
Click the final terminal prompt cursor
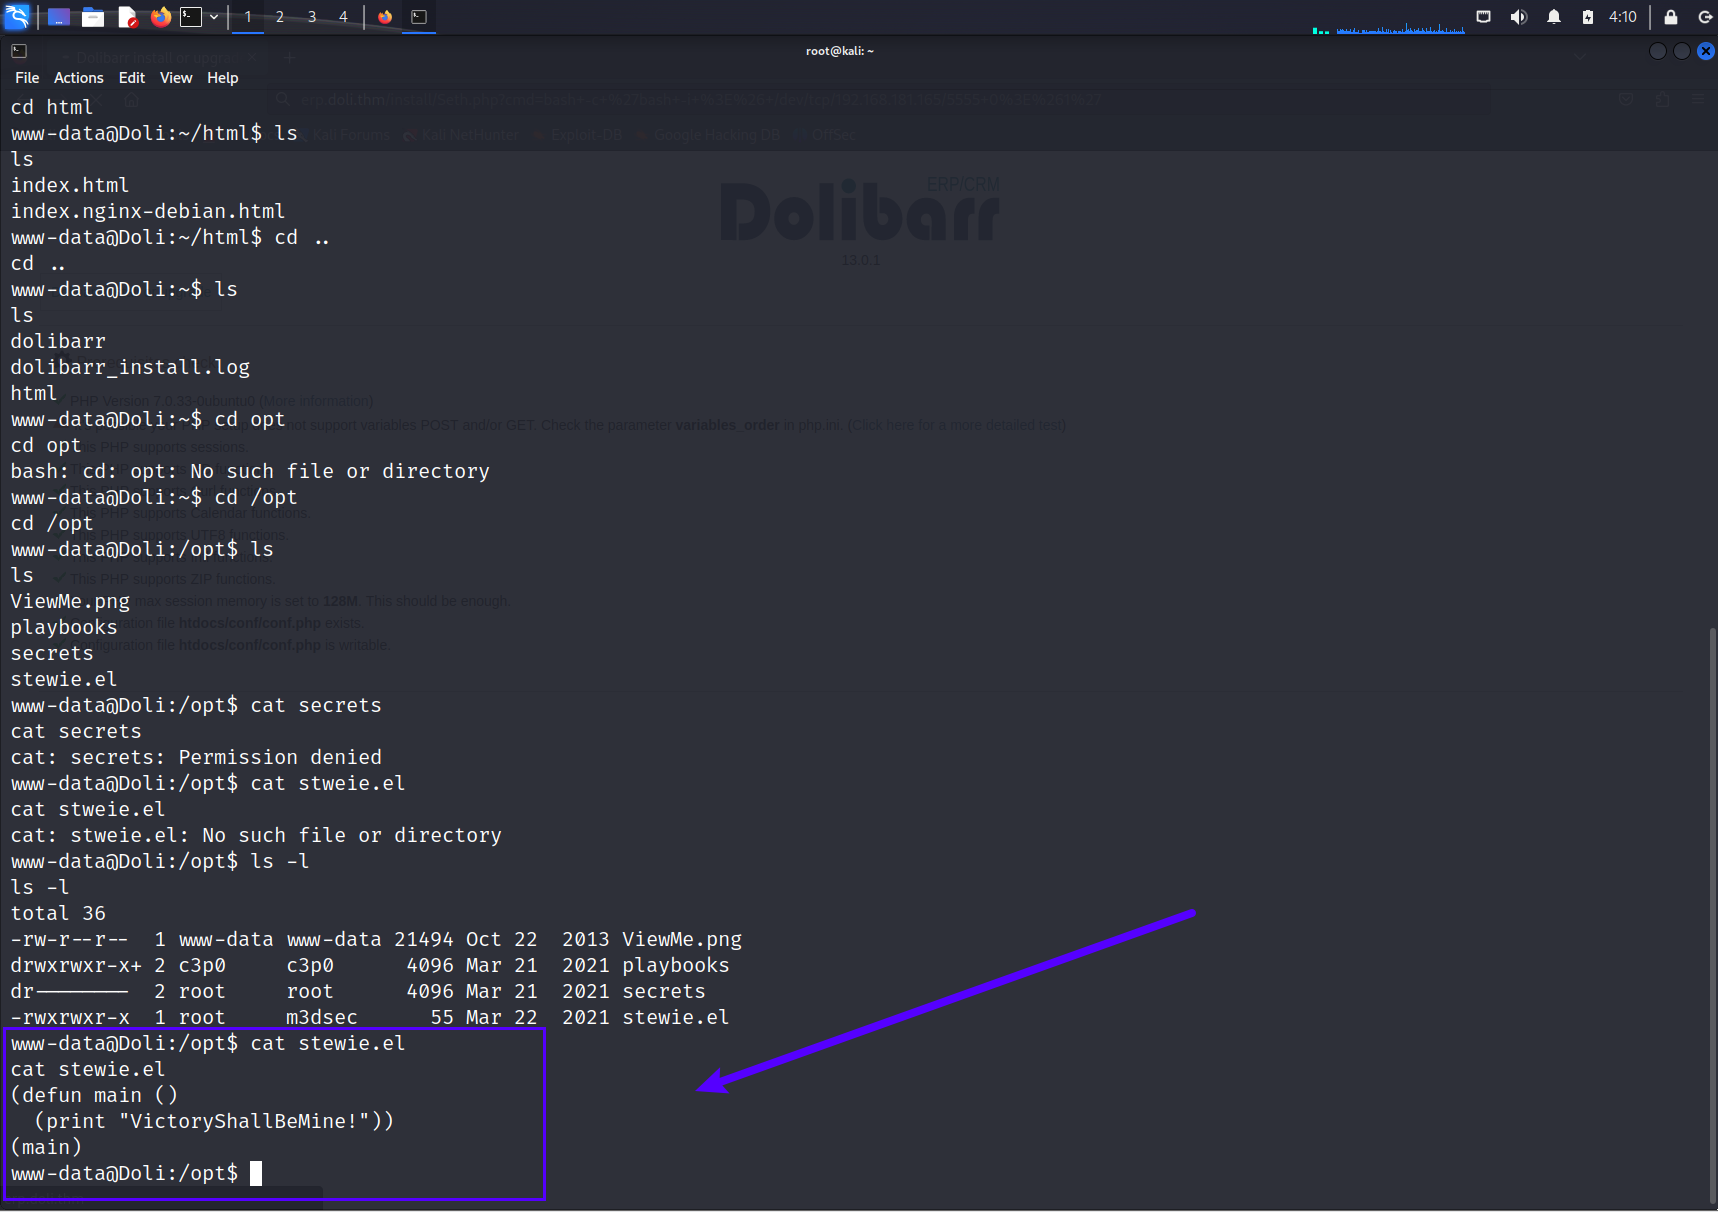[x=256, y=1173]
